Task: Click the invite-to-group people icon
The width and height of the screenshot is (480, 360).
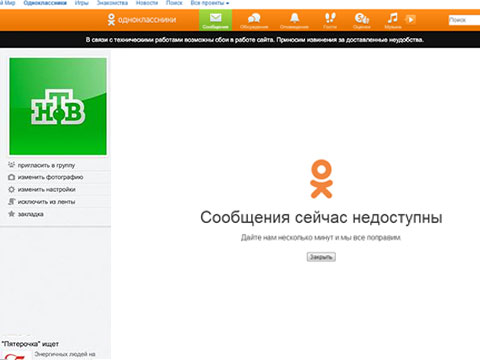Action: (11, 165)
